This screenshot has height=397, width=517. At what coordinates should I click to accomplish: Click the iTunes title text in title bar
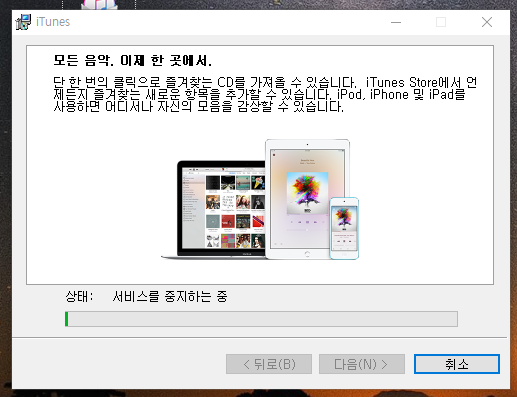(x=53, y=22)
